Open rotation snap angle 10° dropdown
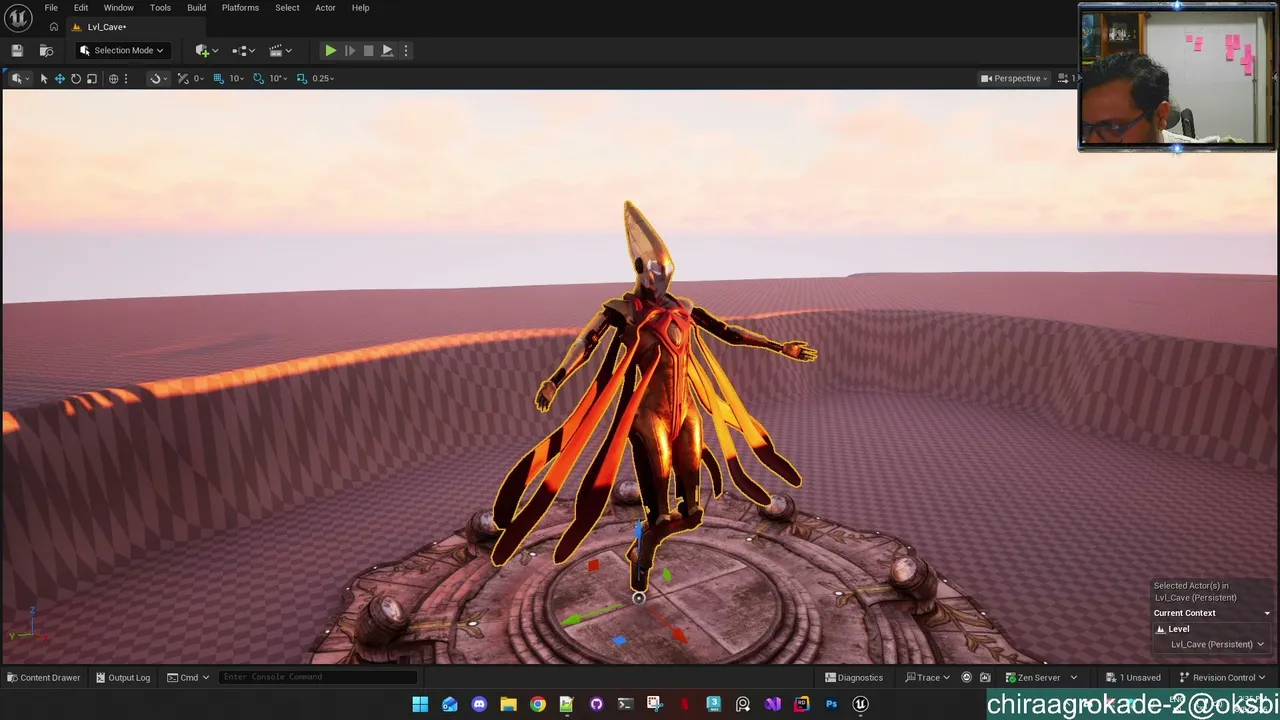Viewport: 1280px width, 720px height. (x=278, y=78)
